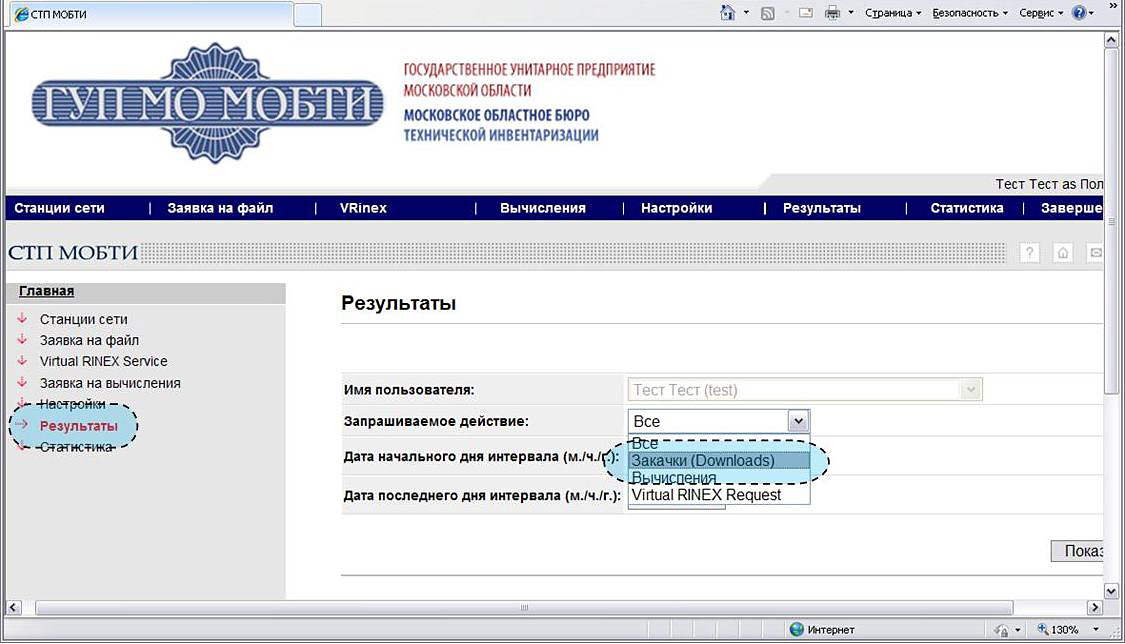1125x644 pixels.
Task: Open Статистика in the blue navigation bar
Action: pyautogui.click(x=967, y=208)
